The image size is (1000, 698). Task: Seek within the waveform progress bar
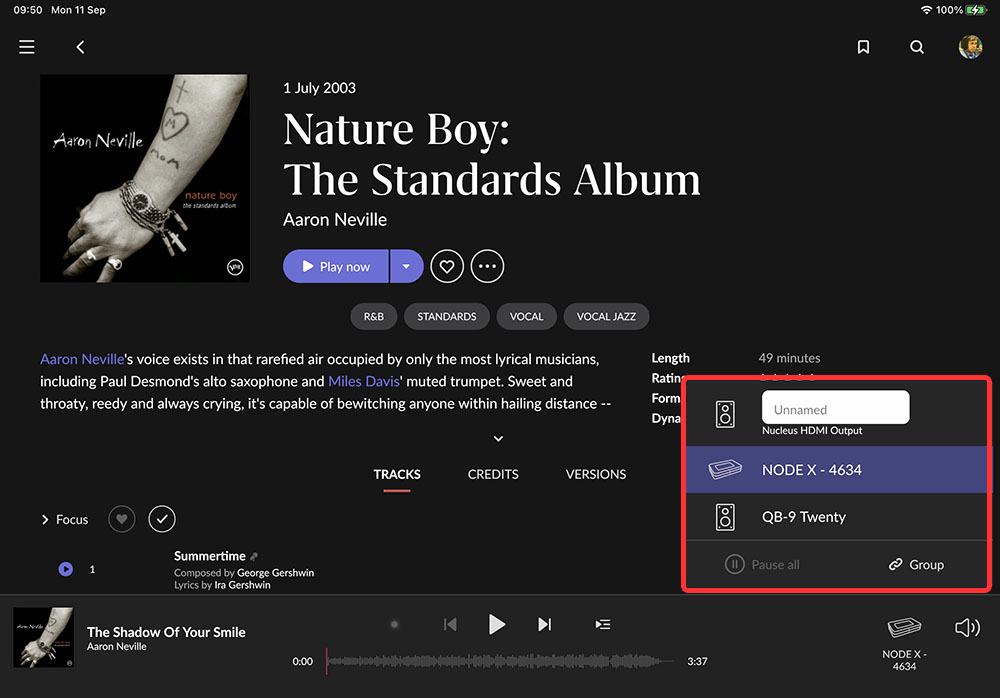pyautogui.click(x=500, y=661)
